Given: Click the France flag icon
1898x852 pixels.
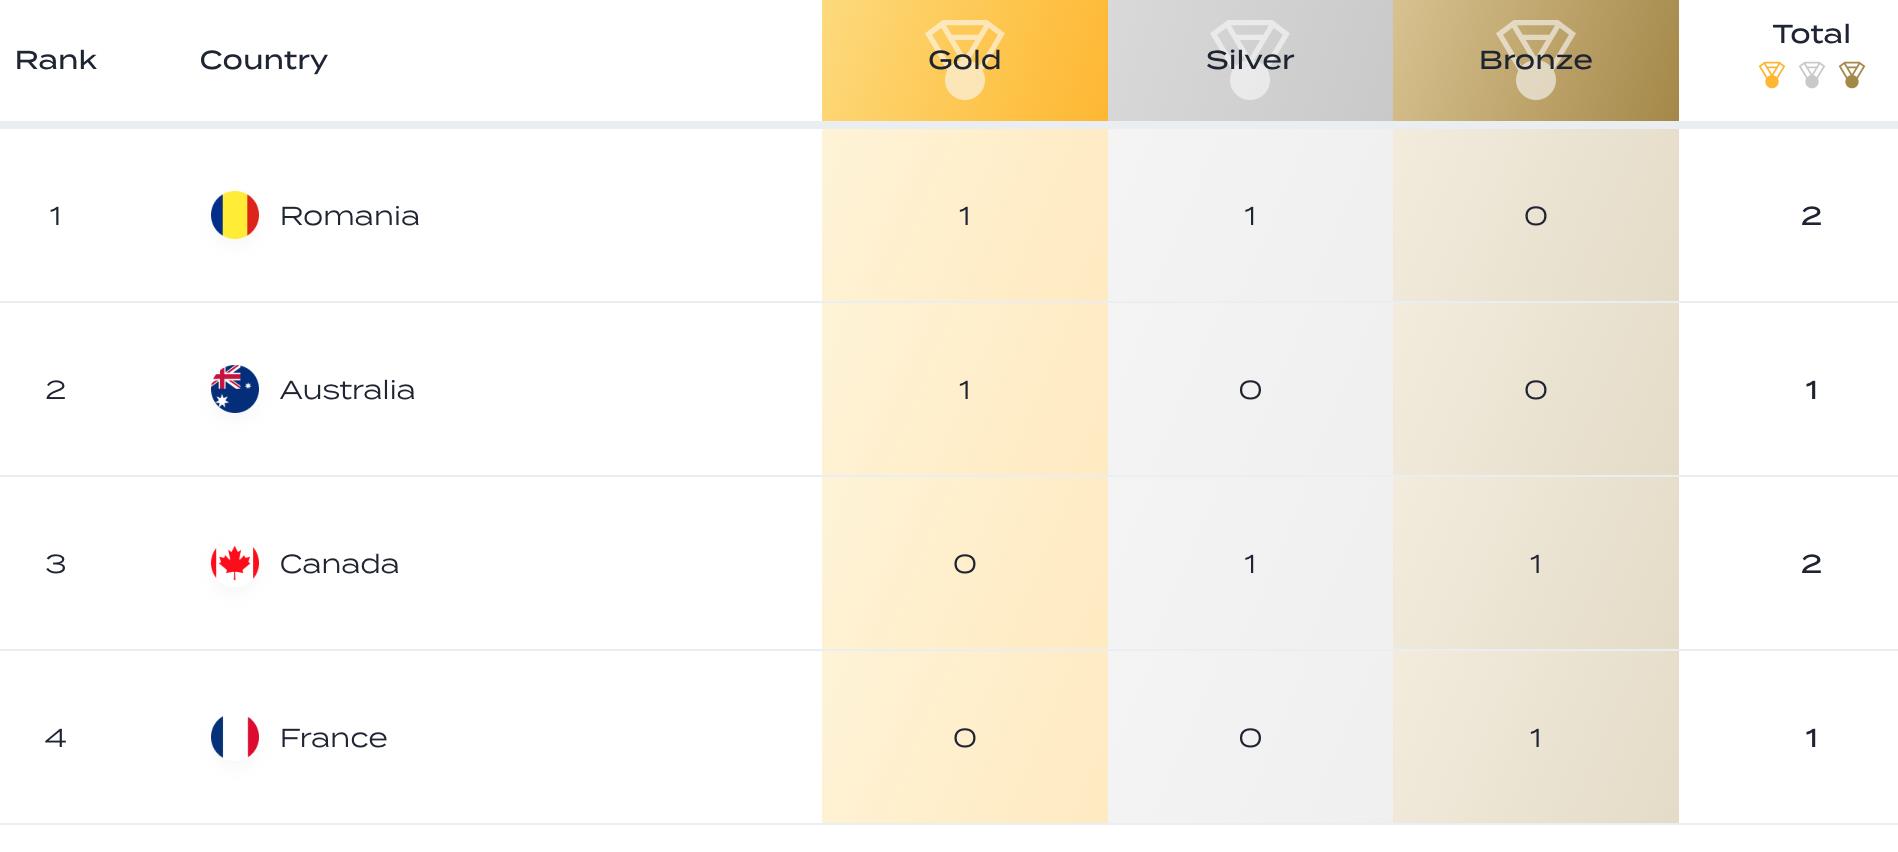Looking at the screenshot, I should coord(235,737).
